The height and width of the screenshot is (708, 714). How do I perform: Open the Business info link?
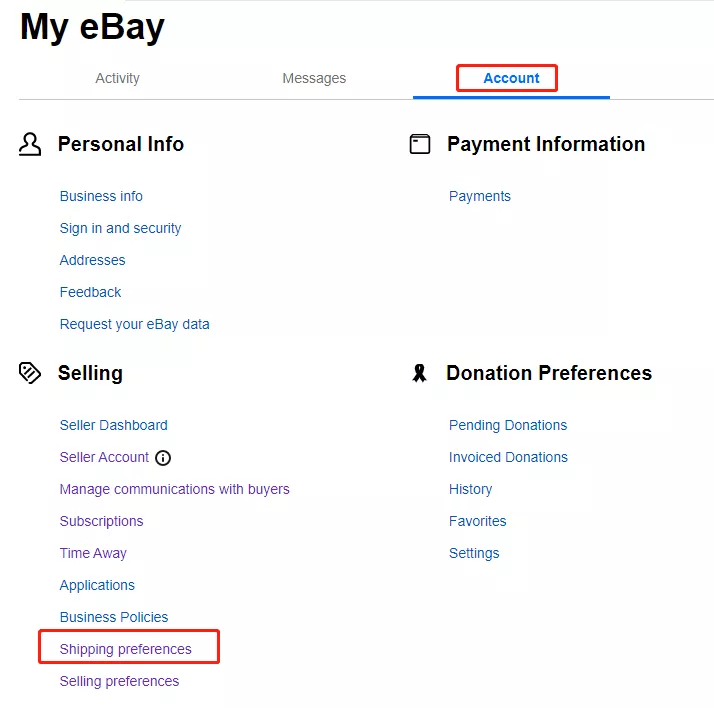click(101, 196)
